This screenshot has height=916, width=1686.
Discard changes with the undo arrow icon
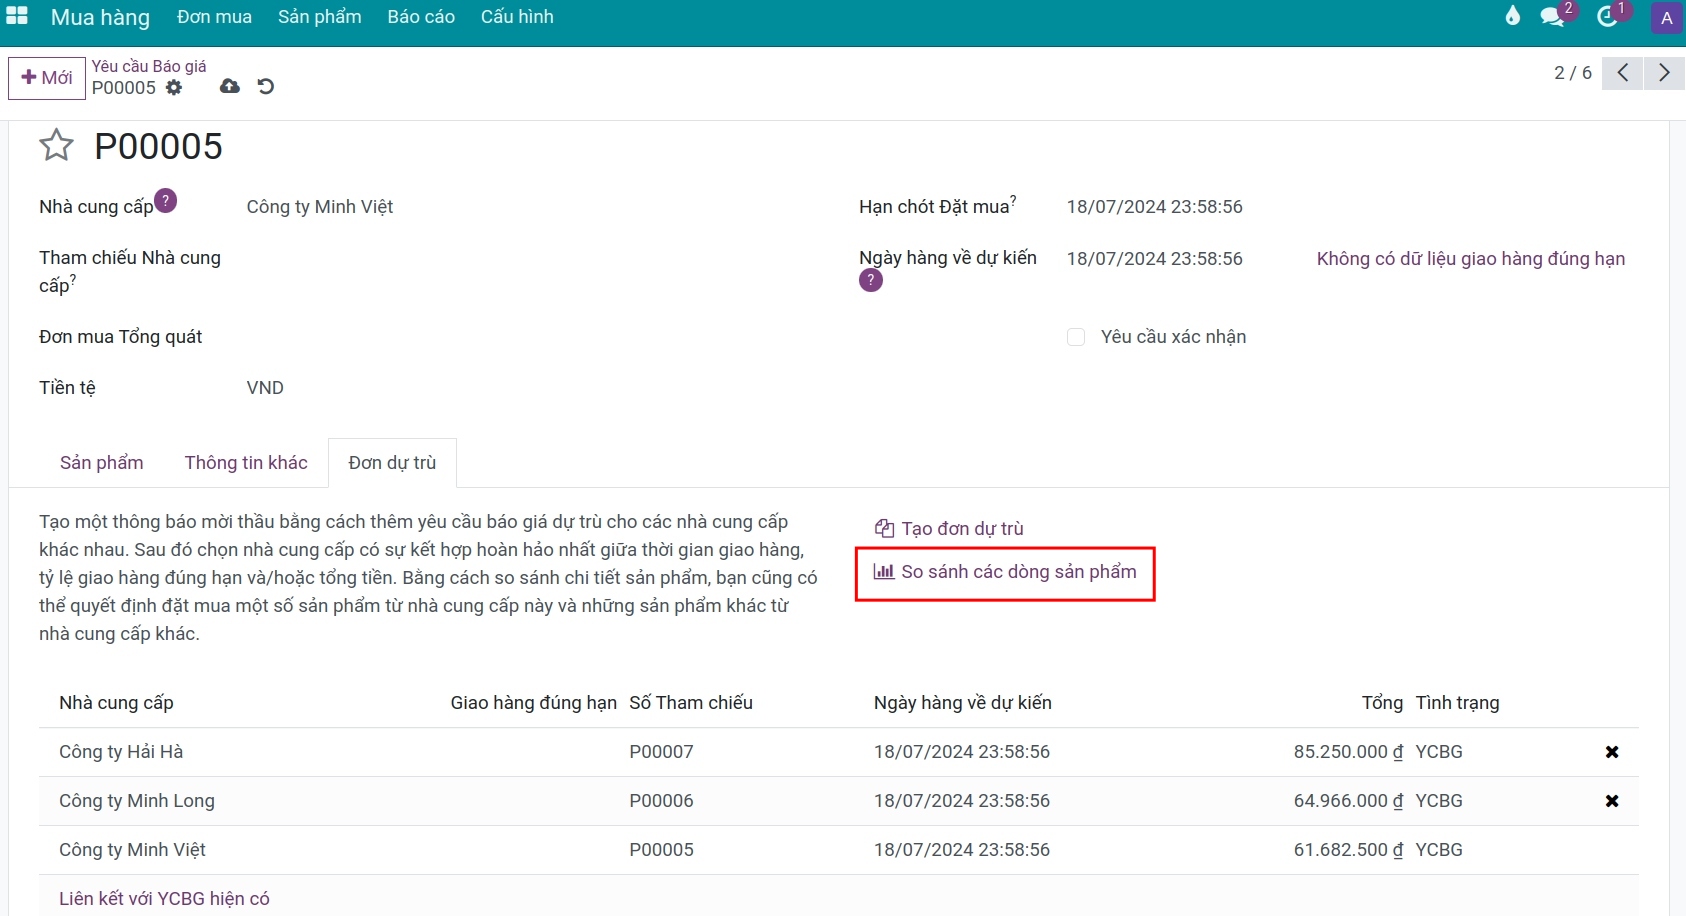(266, 87)
